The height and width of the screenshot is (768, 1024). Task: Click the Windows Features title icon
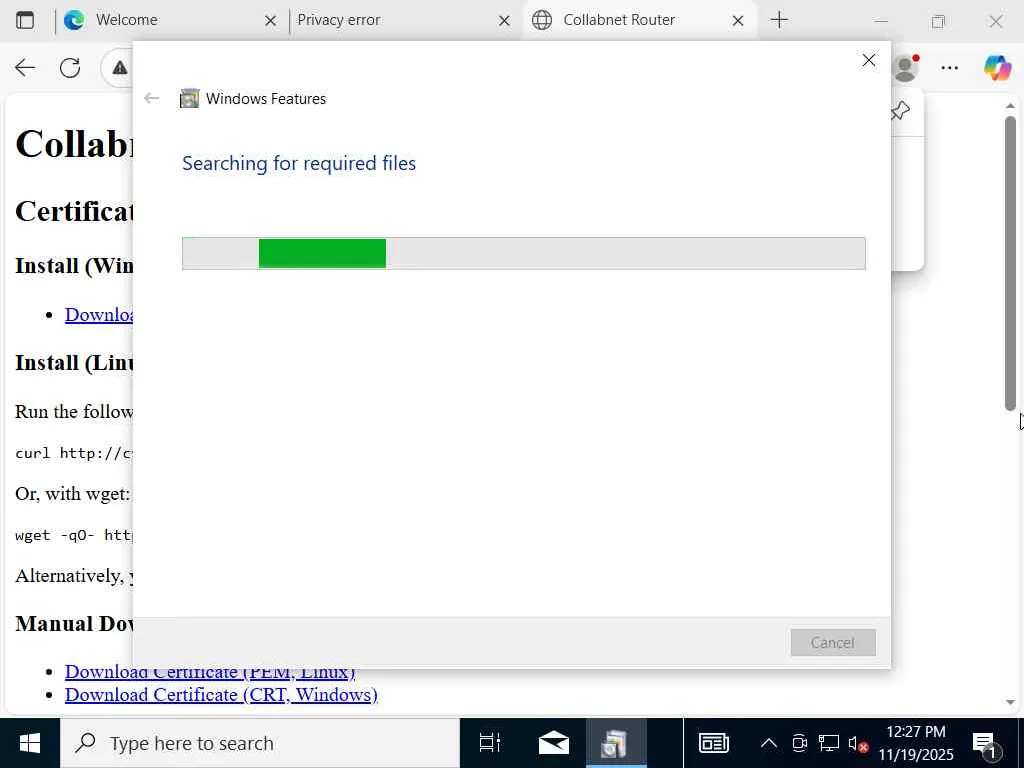pyautogui.click(x=189, y=99)
